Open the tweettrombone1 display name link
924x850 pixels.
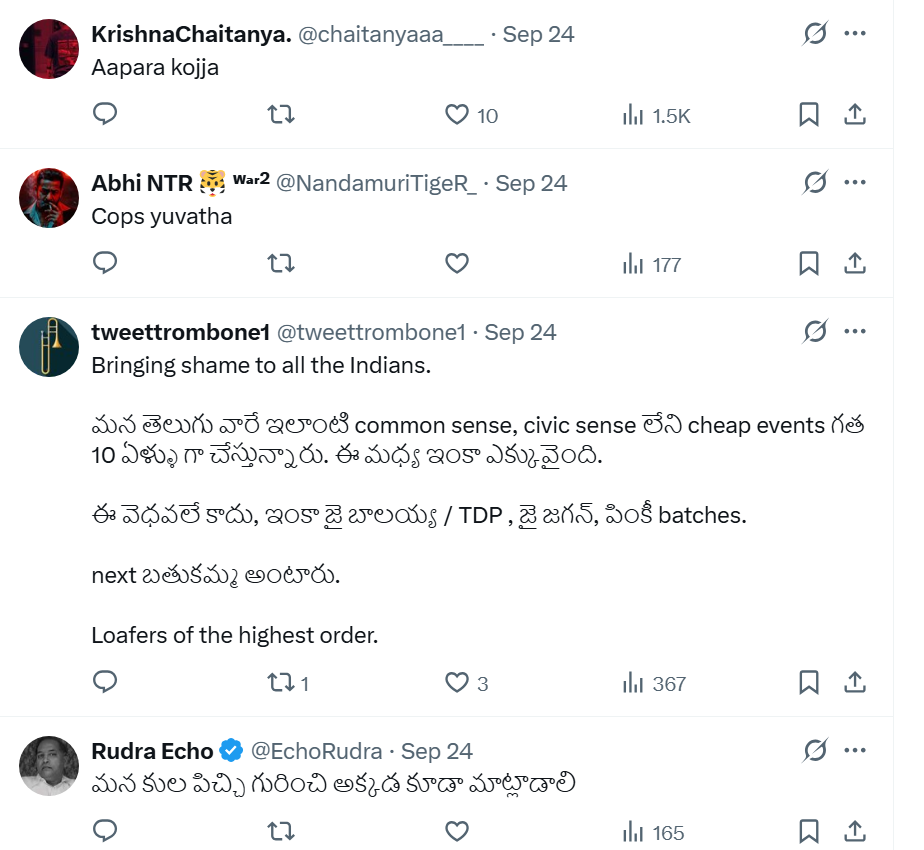pos(179,332)
